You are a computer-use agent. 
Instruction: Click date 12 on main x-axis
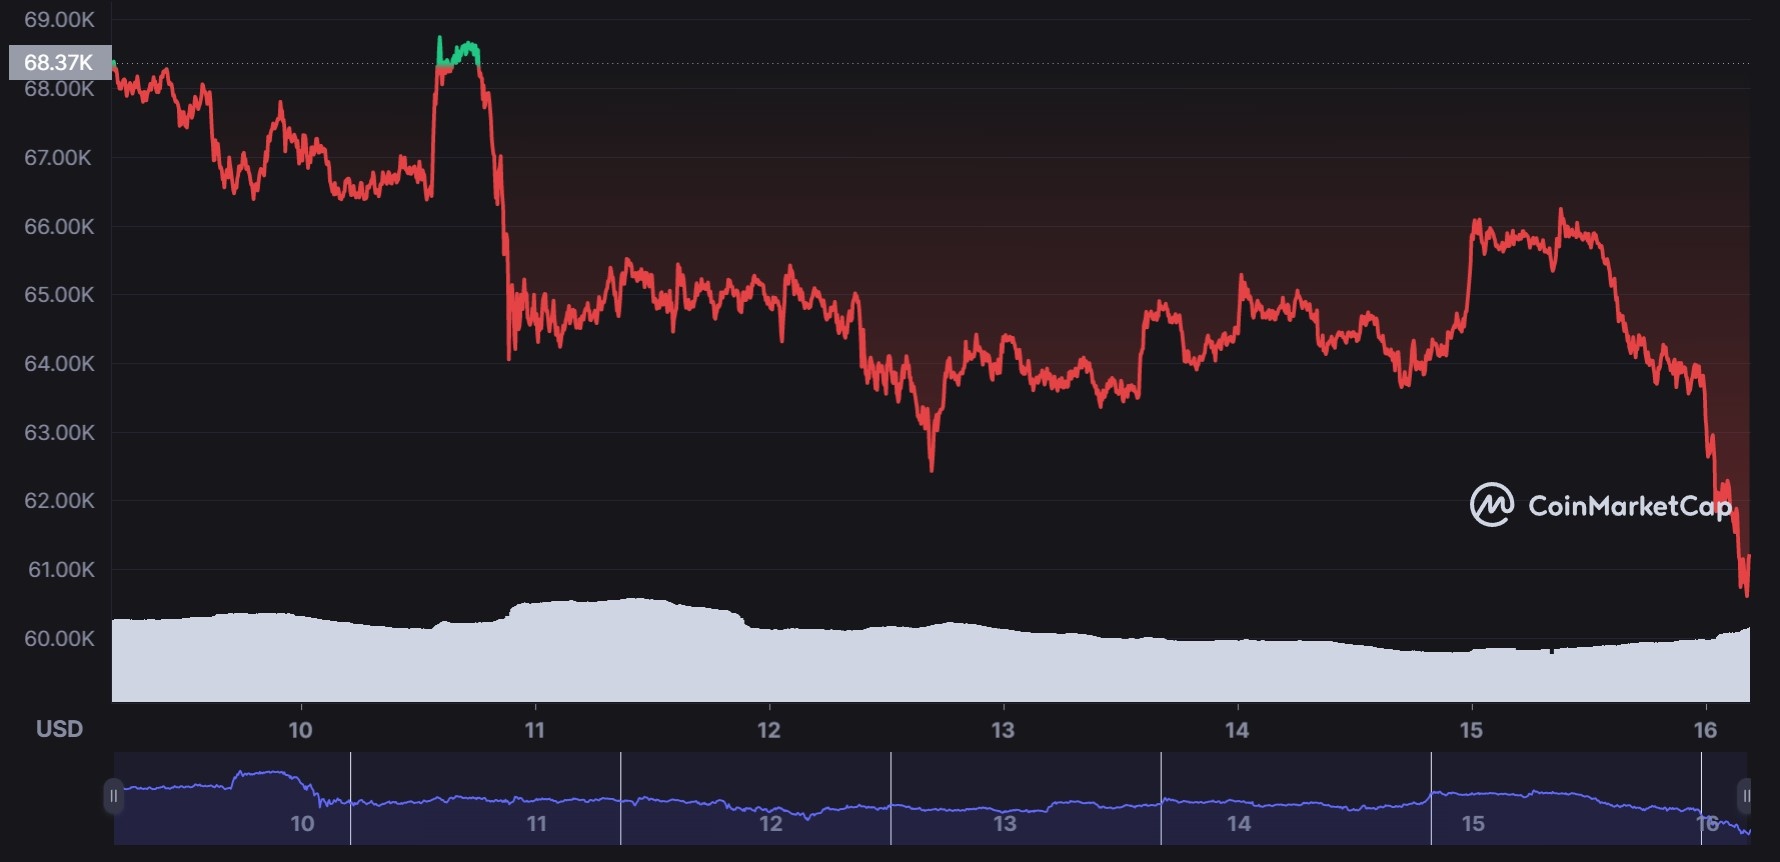(x=769, y=730)
